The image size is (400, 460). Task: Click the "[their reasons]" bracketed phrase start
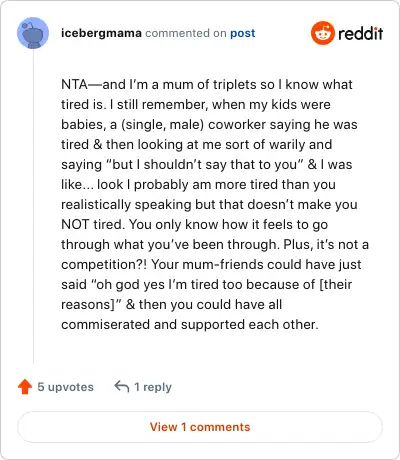coord(335,284)
